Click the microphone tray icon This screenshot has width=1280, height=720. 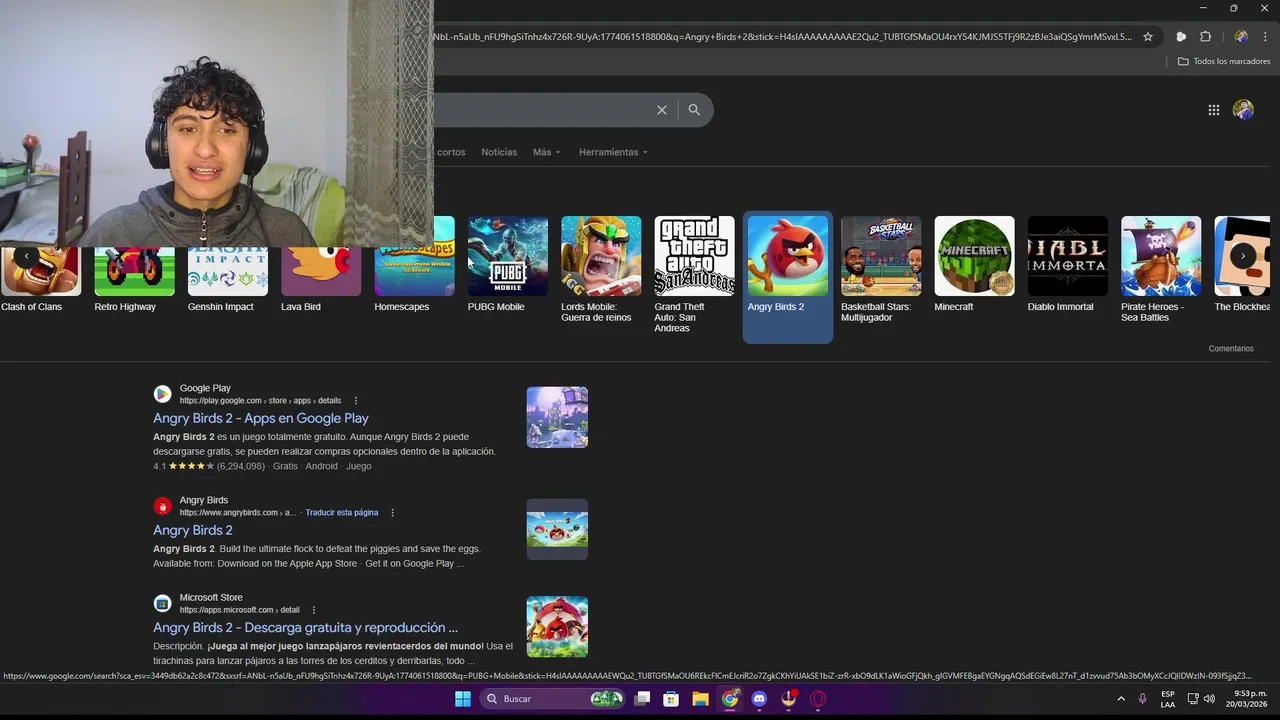point(1142,699)
